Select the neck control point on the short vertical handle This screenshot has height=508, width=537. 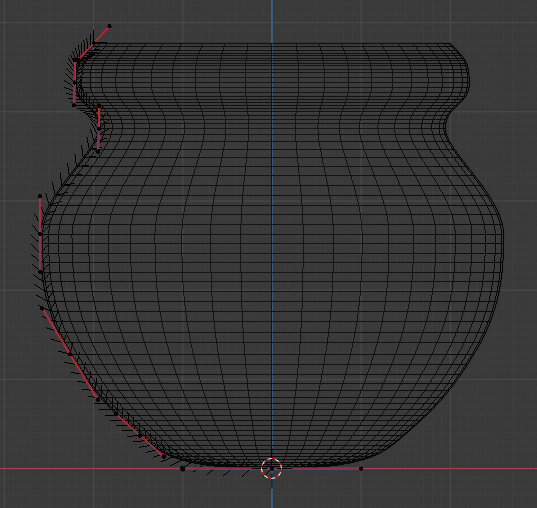click(x=99, y=128)
